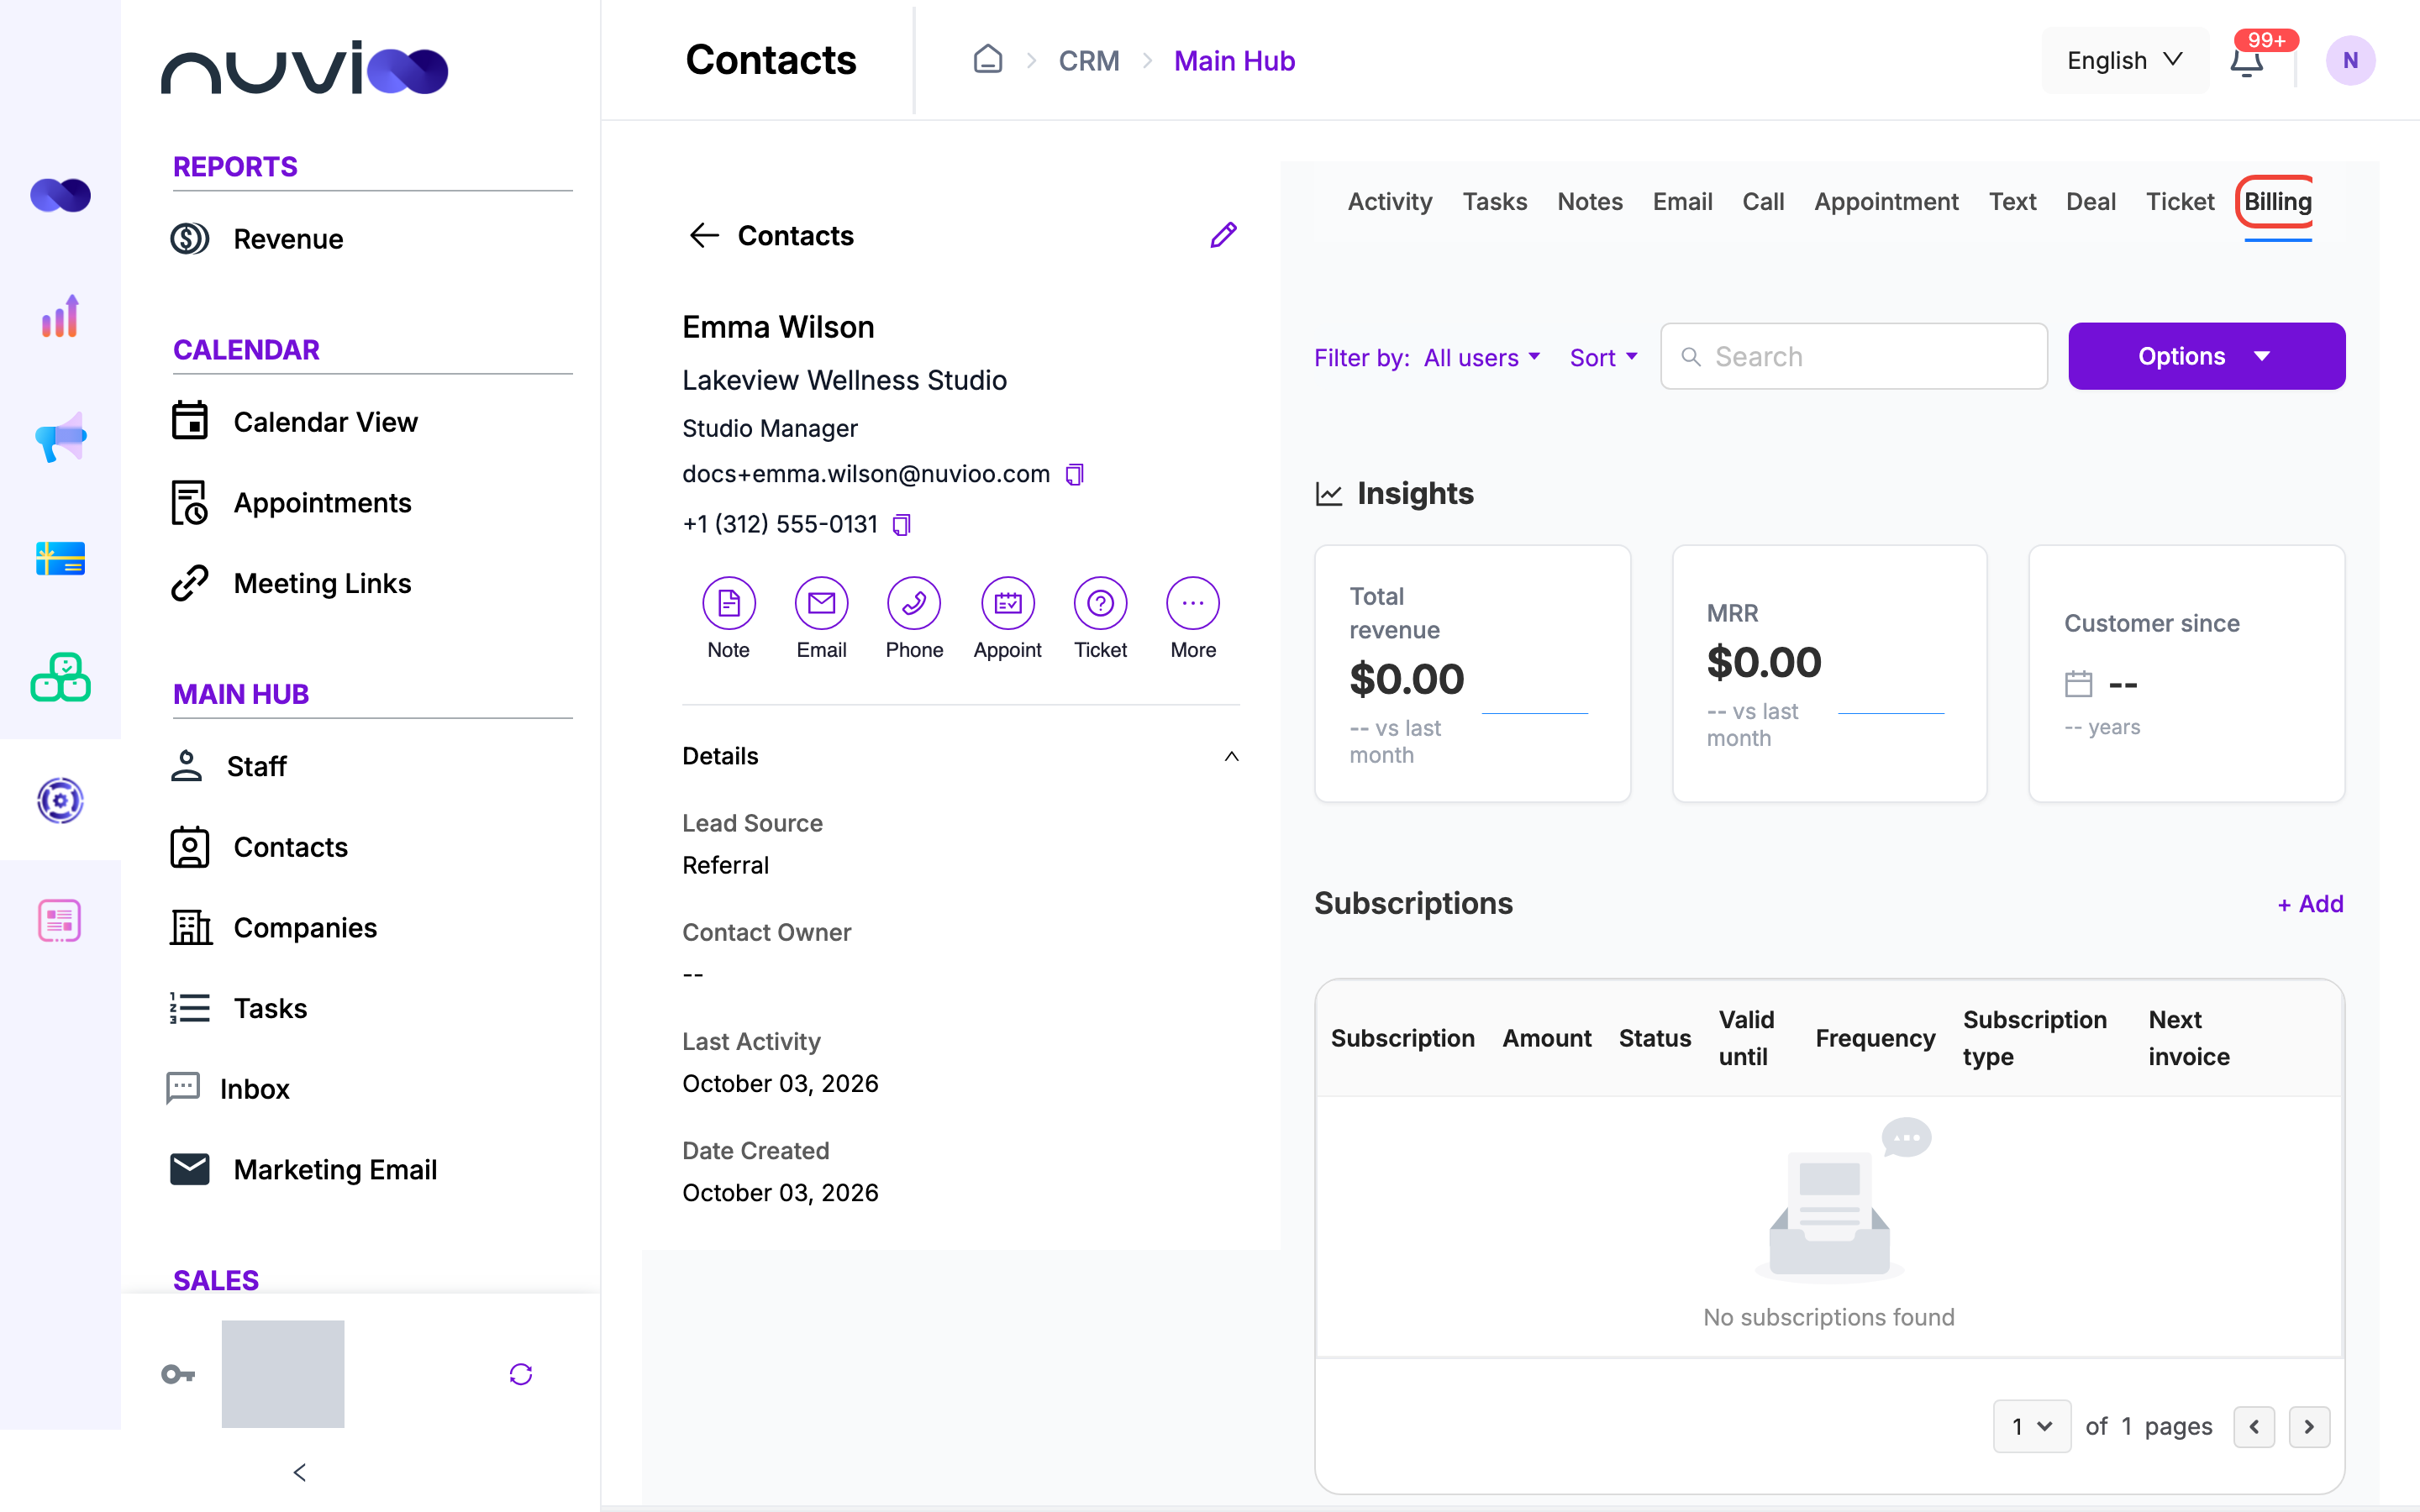Screen dimensions: 2420x1512
Task: Click + Add subscription link
Action: (2310, 904)
